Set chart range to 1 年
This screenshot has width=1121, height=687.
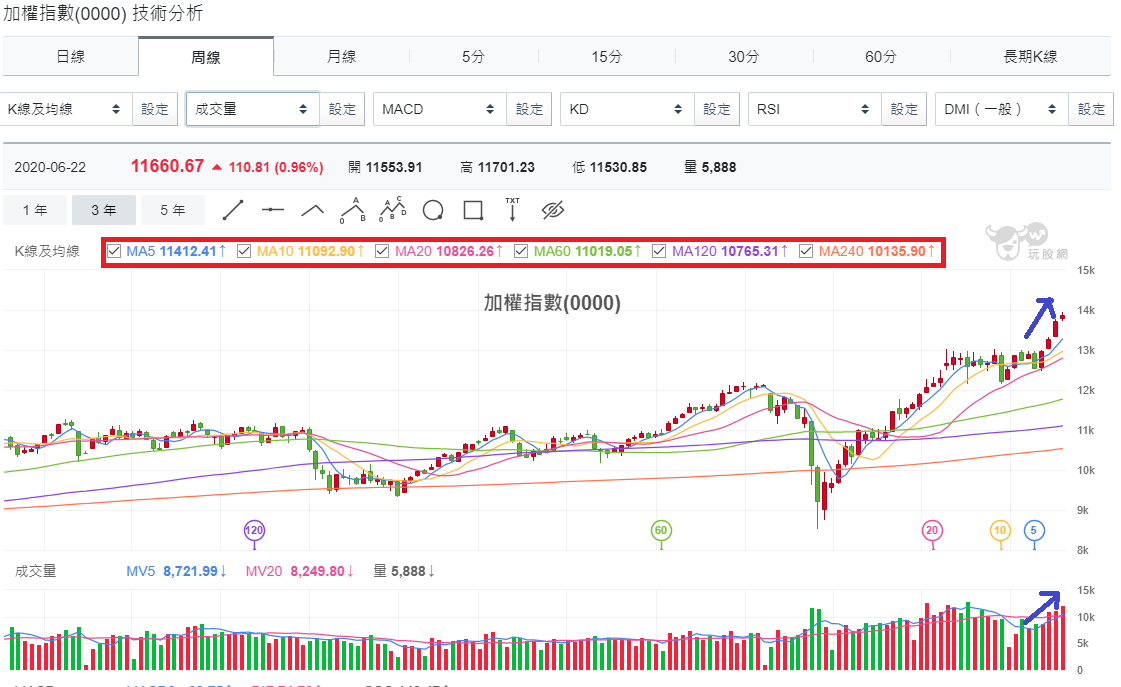coord(35,210)
